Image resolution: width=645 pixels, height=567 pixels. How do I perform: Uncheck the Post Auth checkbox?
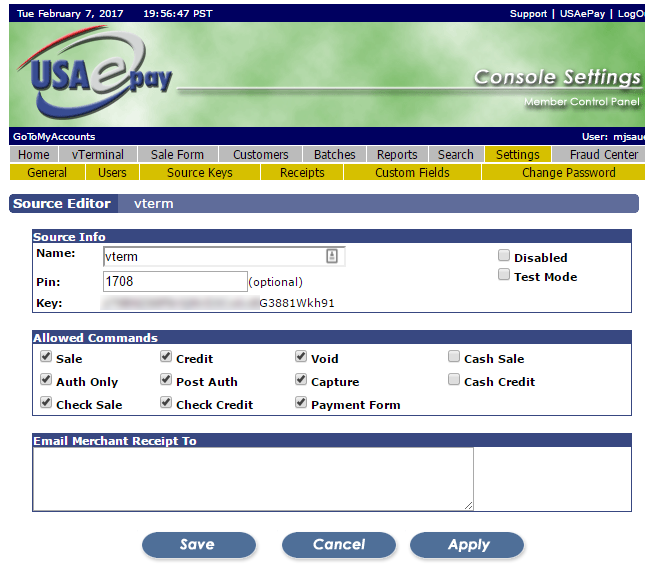[x=166, y=379]
